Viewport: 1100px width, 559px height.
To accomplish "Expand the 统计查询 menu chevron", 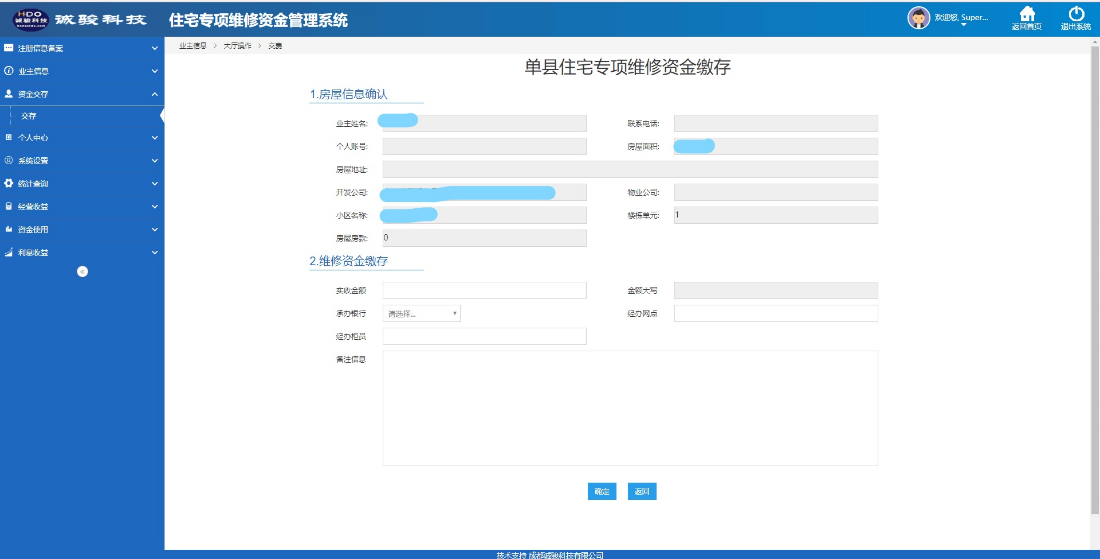I will (x=155, y=184).
